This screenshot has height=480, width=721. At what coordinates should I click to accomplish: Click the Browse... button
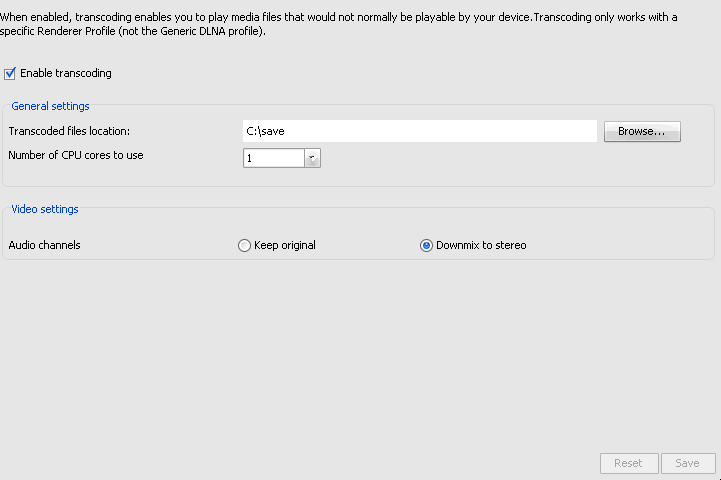click(641, 131)
